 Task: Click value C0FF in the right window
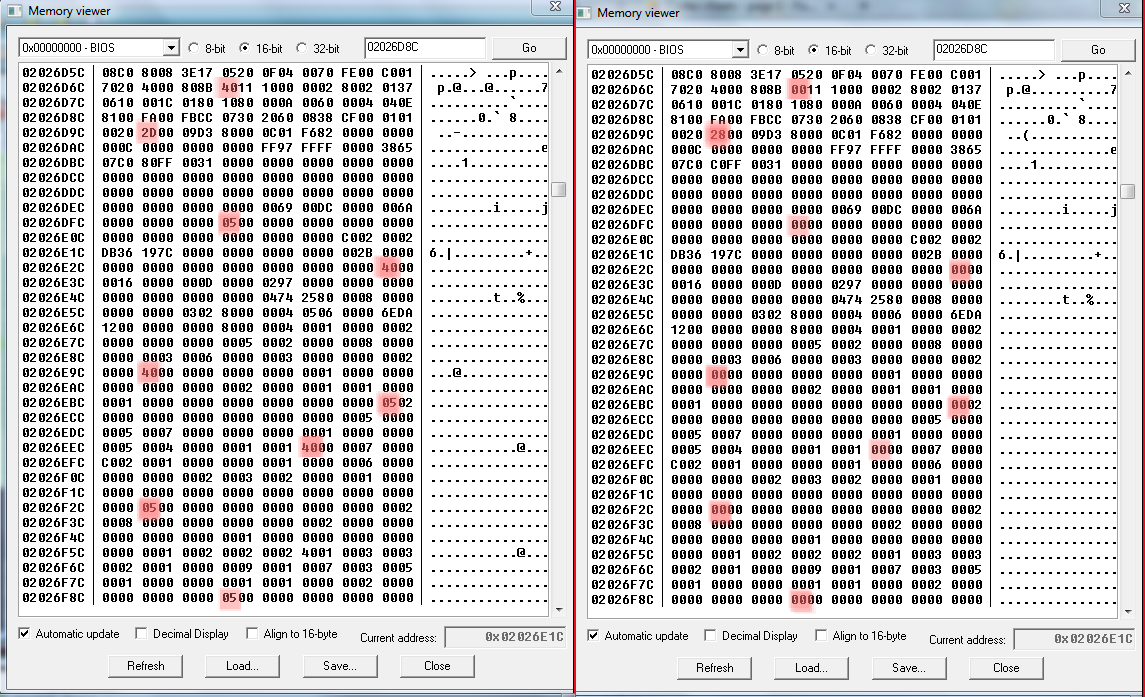tap(727, 164)
